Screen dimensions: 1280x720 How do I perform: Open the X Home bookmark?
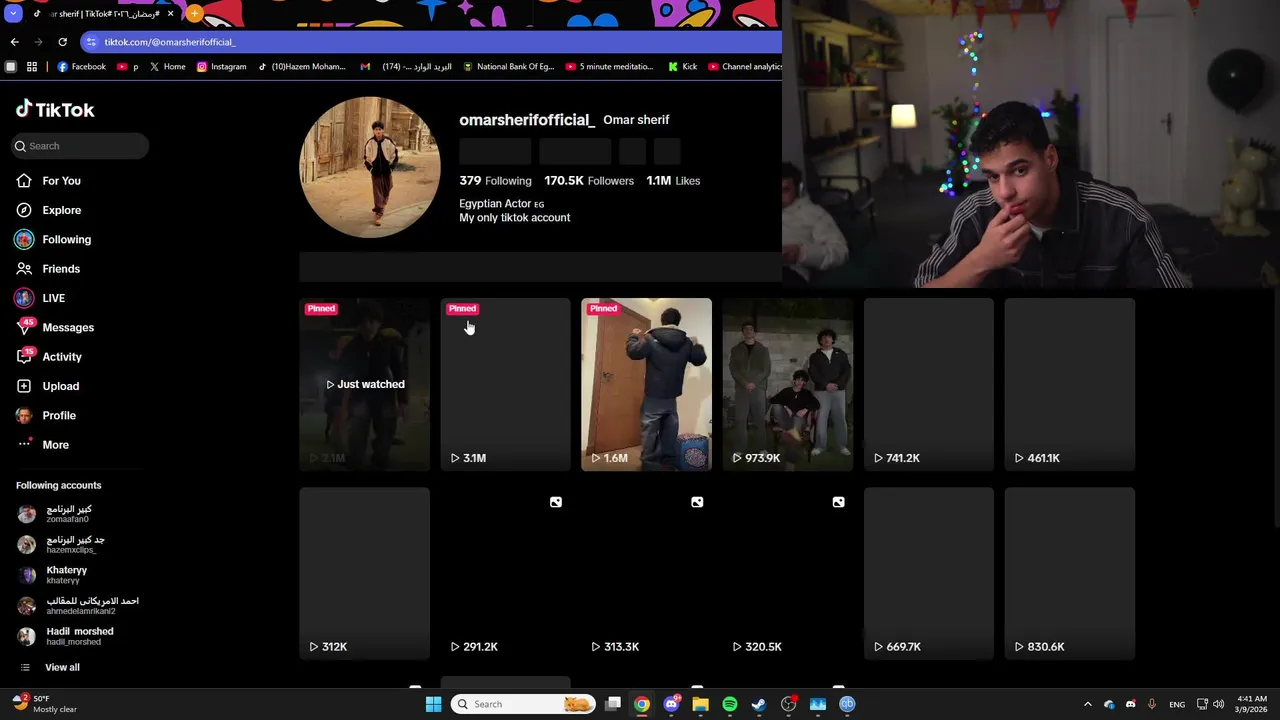167,67
